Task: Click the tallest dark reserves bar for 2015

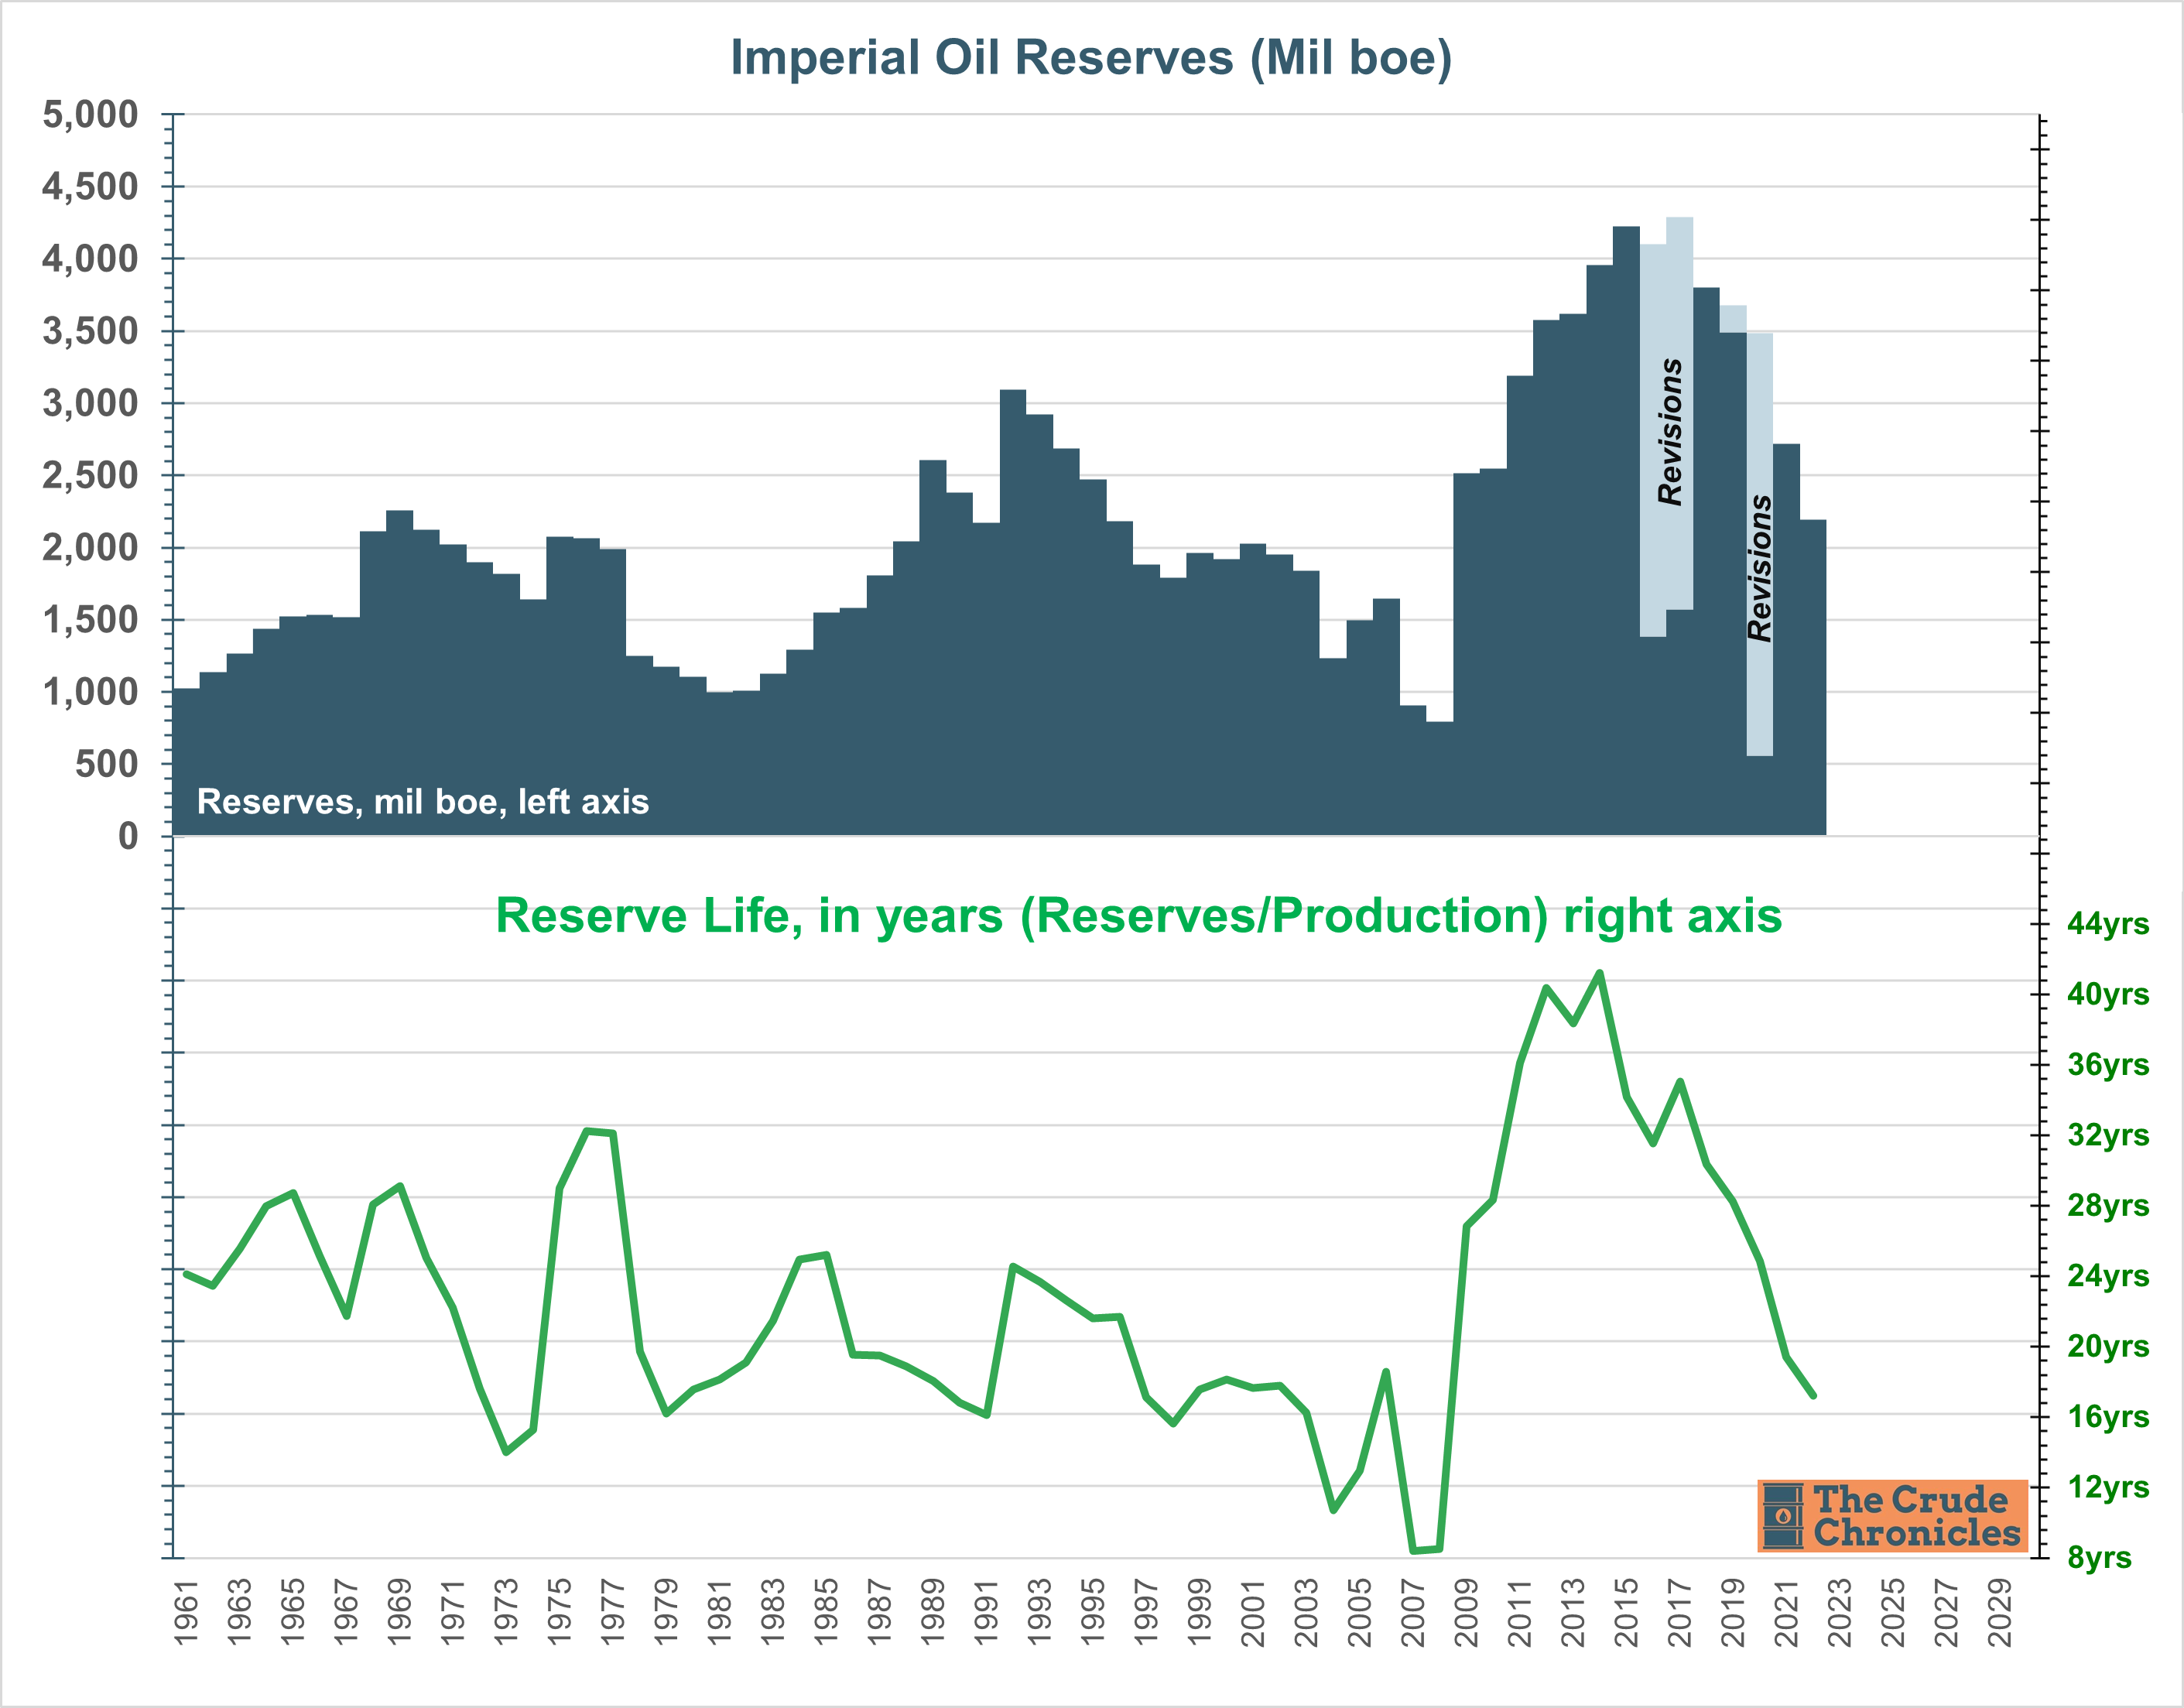Action: [1626, 531]
